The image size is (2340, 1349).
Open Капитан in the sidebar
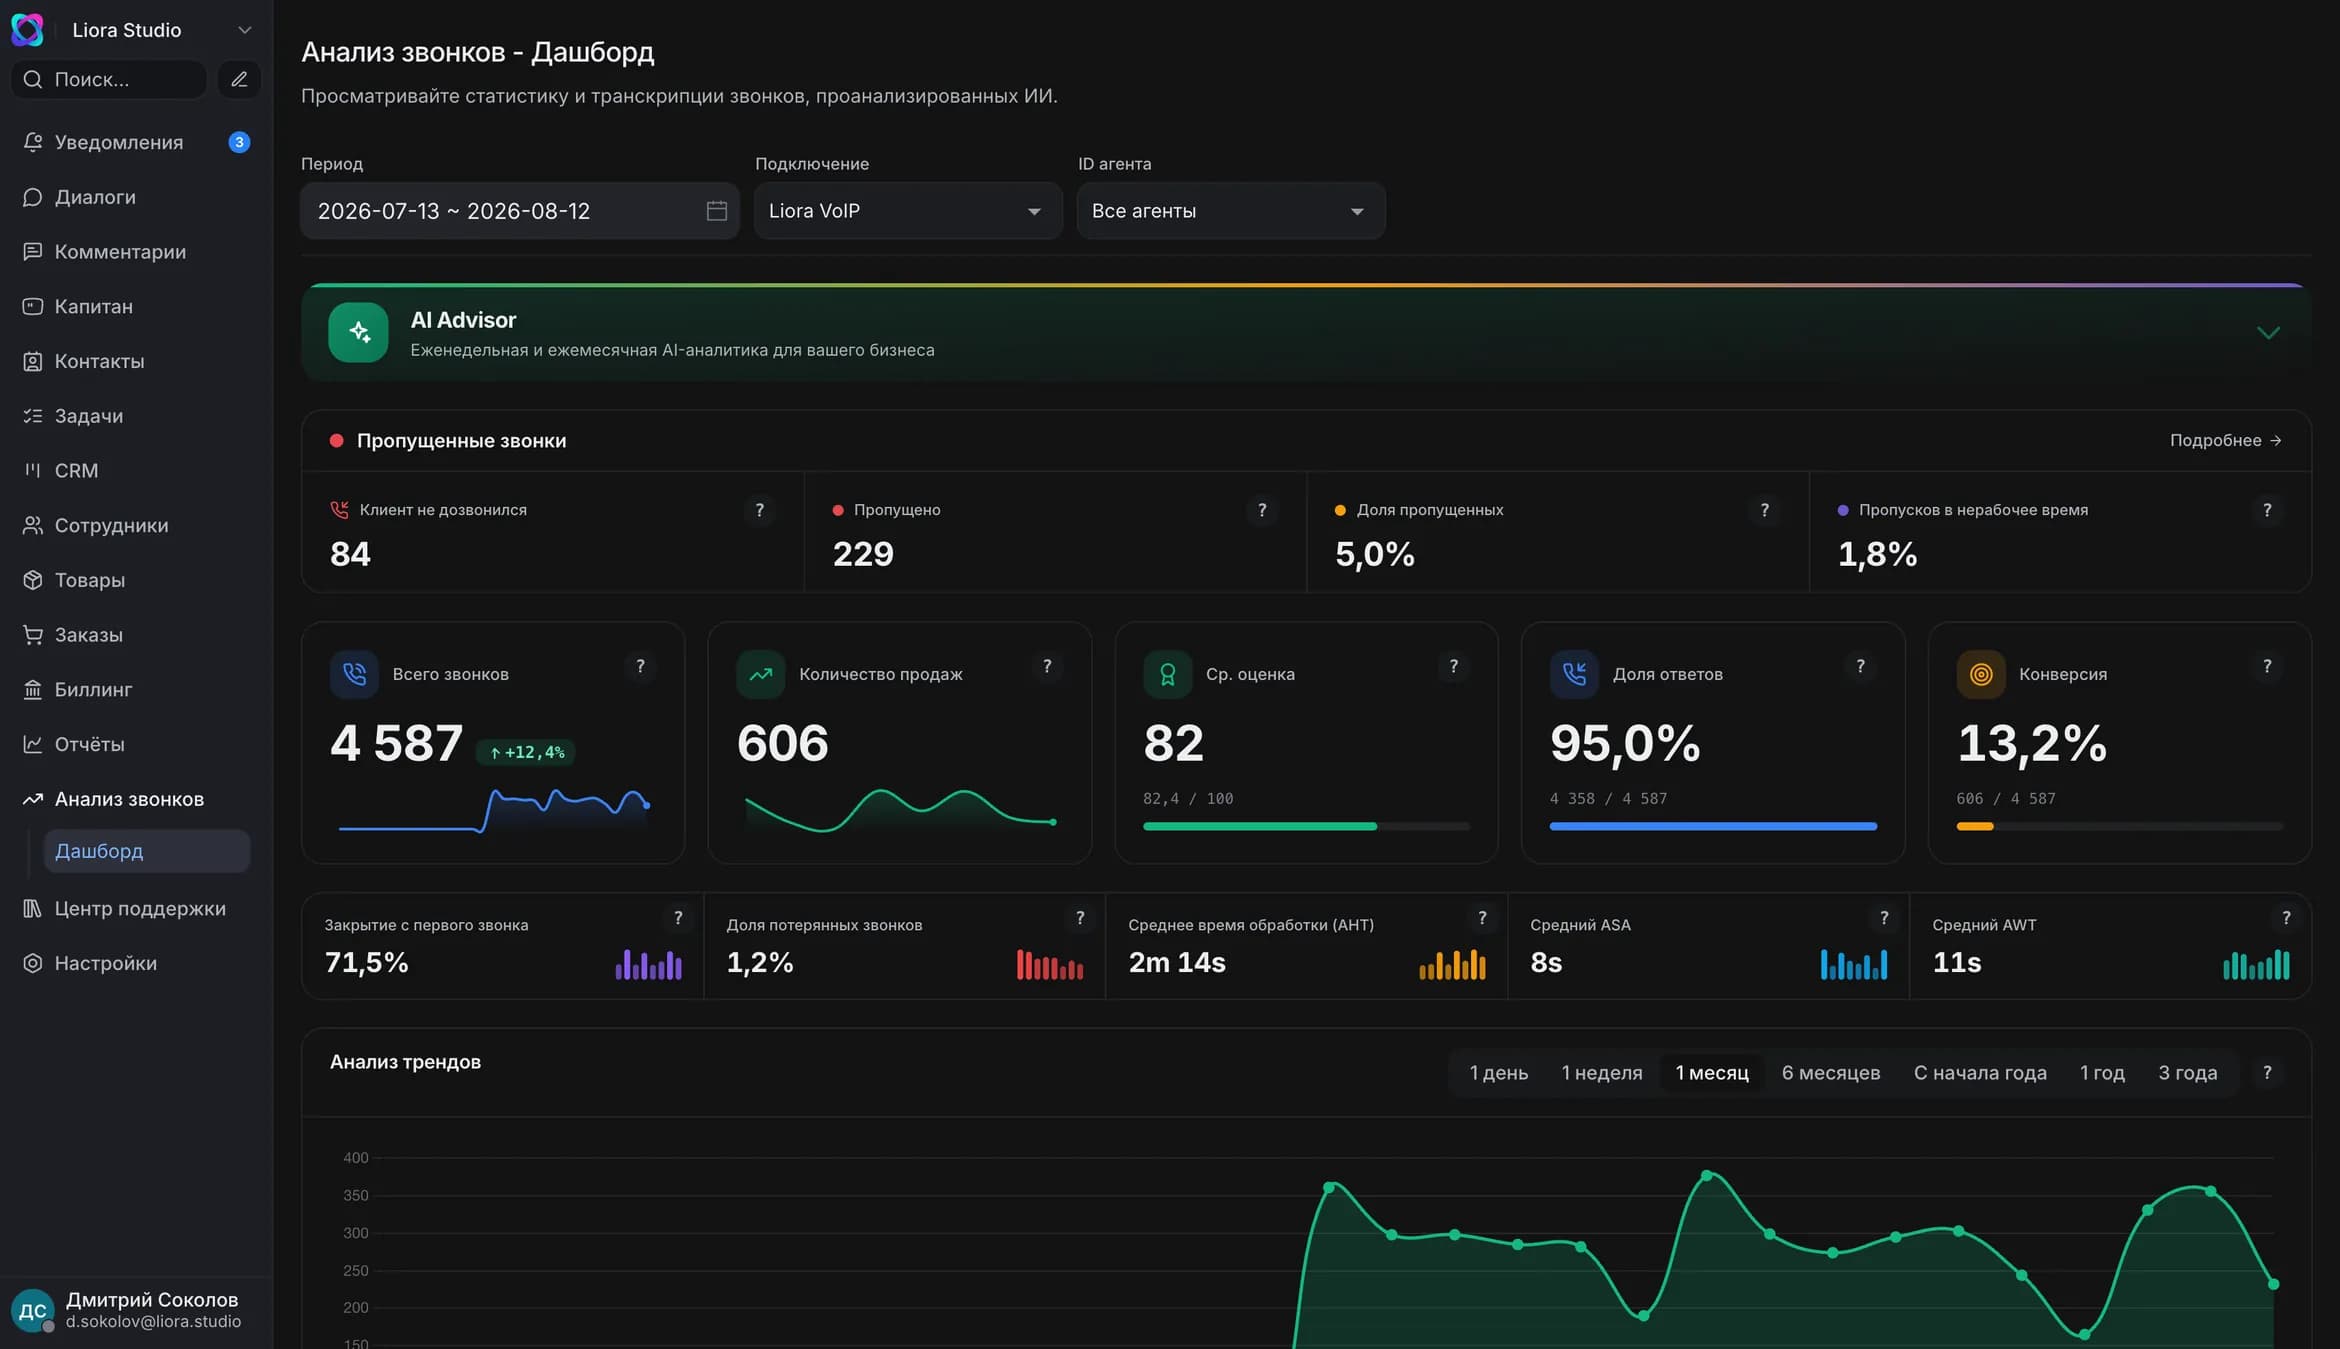(136, 306)
